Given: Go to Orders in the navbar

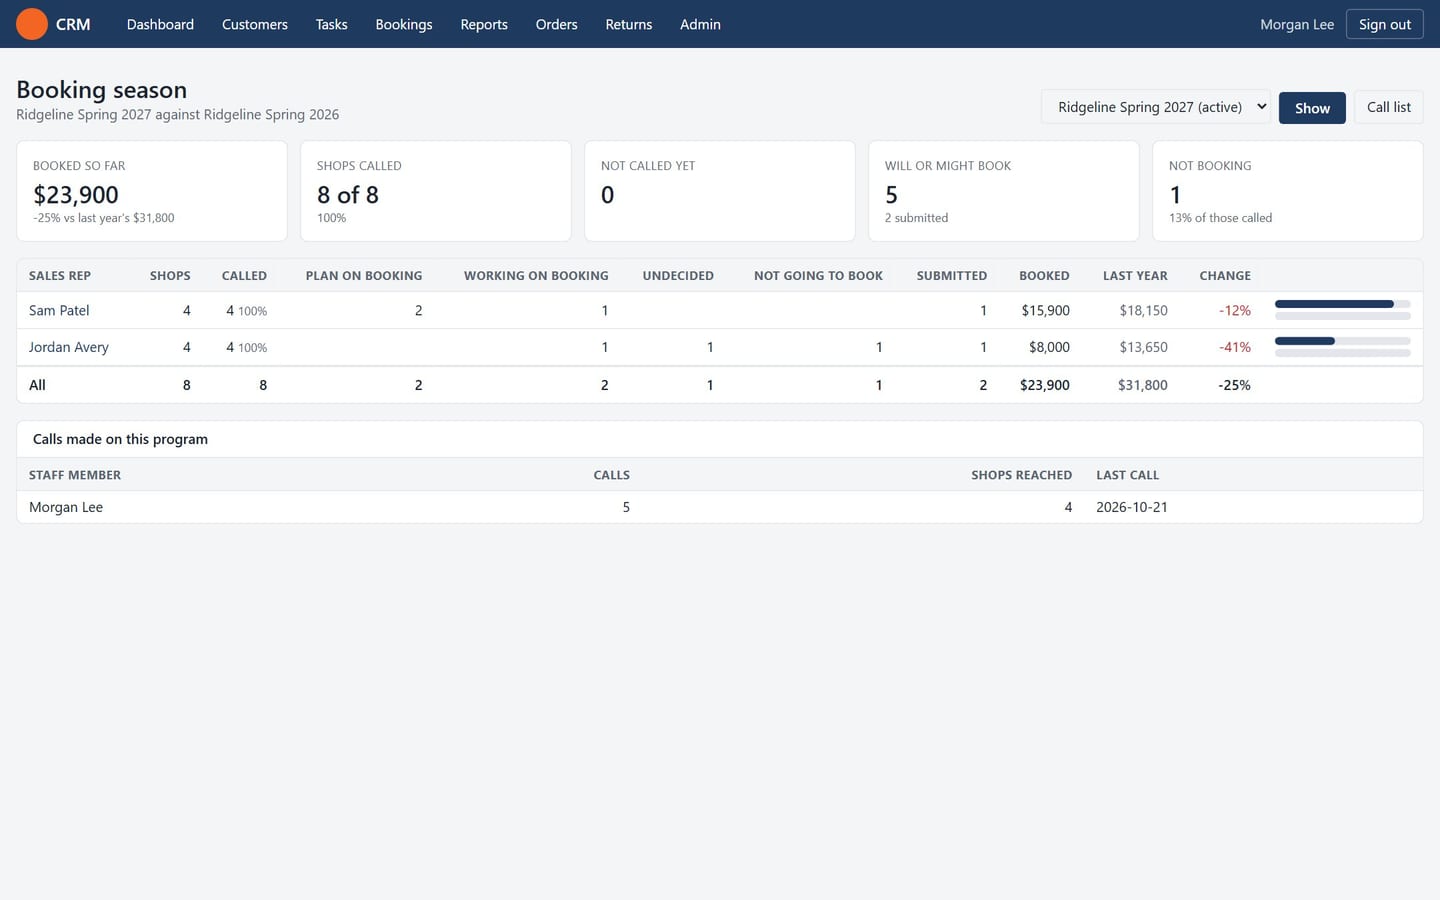Looking at the screenshot, I should click(x=557, y=24).
